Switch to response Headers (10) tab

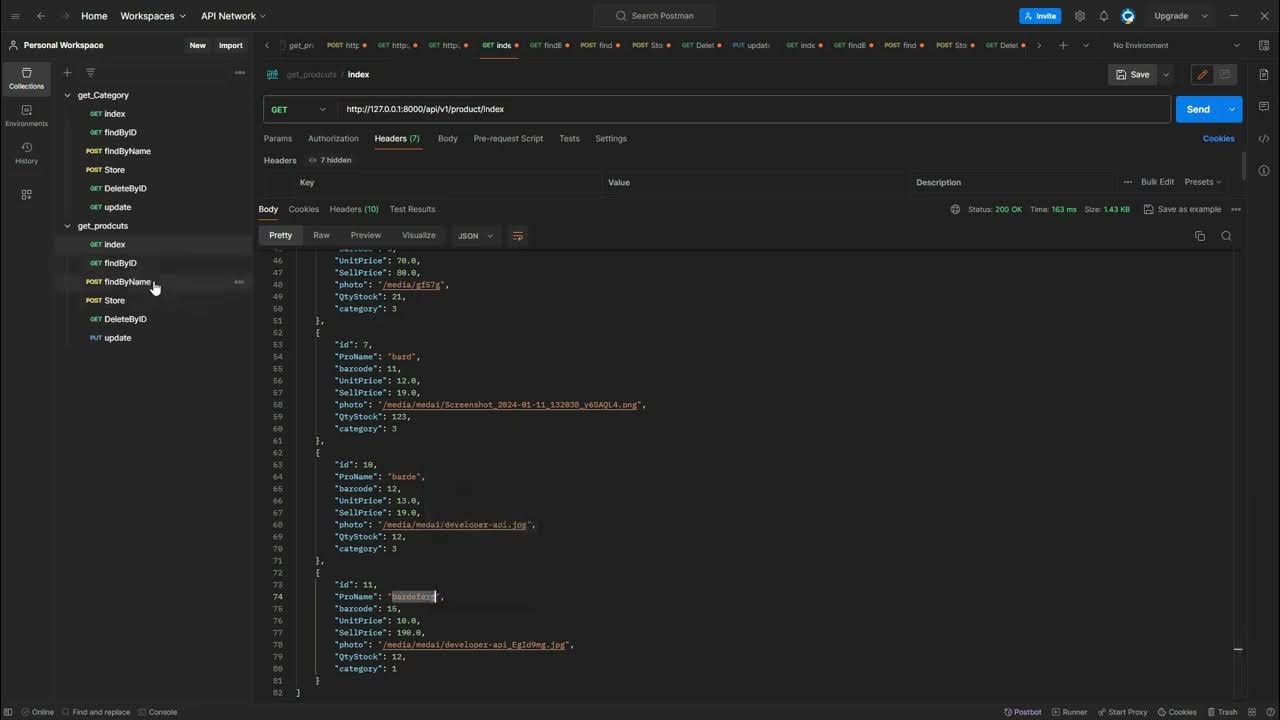(x=354, y=209)
